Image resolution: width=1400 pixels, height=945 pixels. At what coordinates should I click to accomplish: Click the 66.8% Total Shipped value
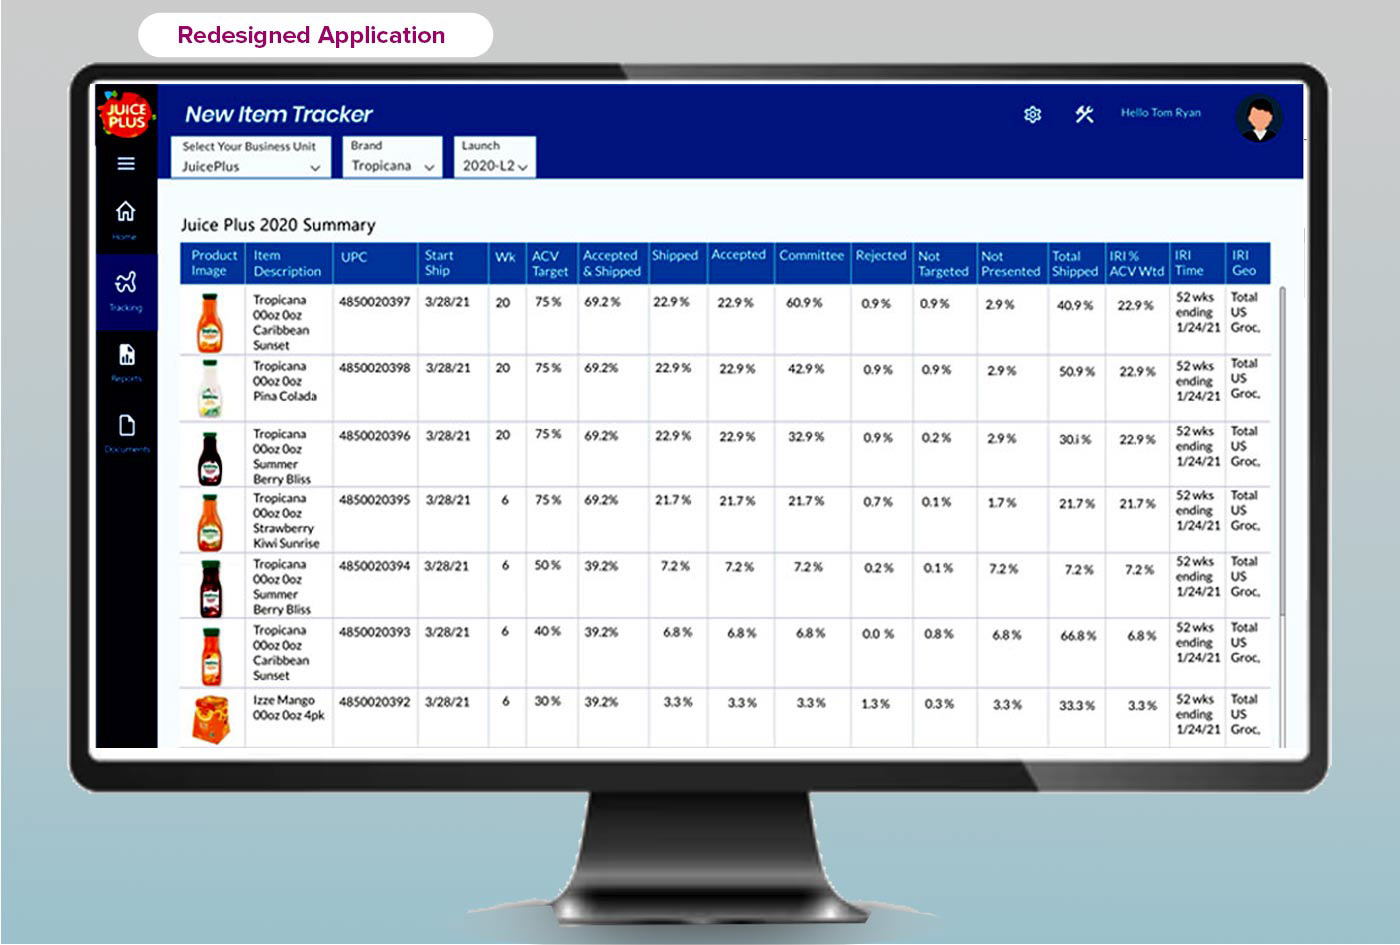[x=1078, y=636]
